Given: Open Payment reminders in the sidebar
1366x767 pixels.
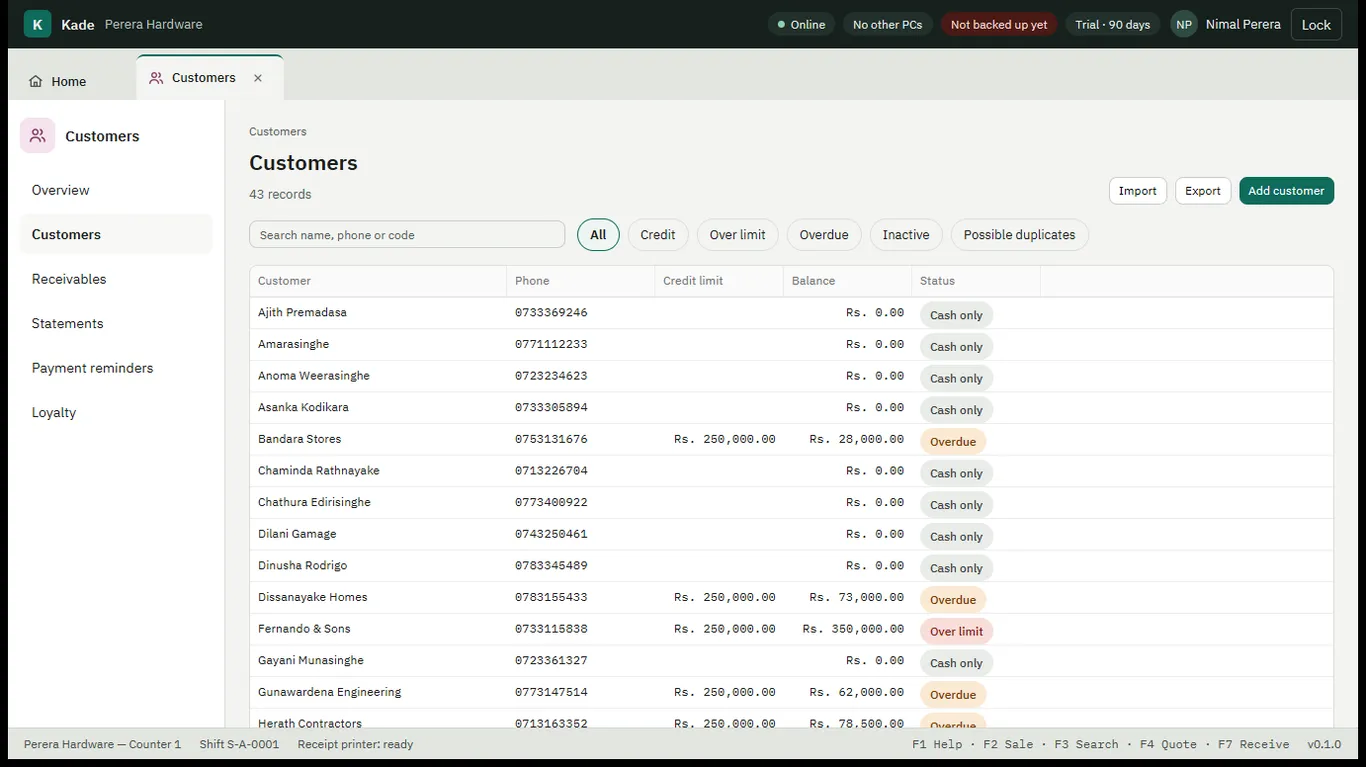Looking at the screenshot, I should click(116, 368).
